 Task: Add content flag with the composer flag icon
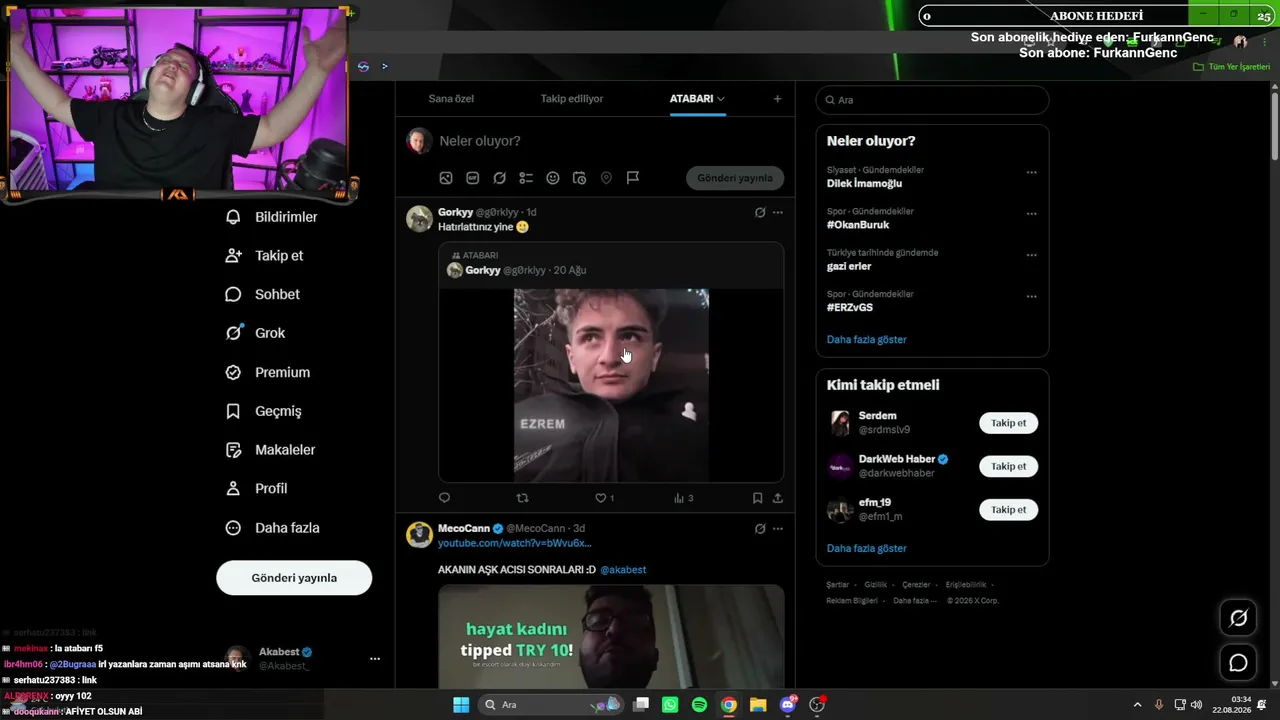tap(633, 178)
